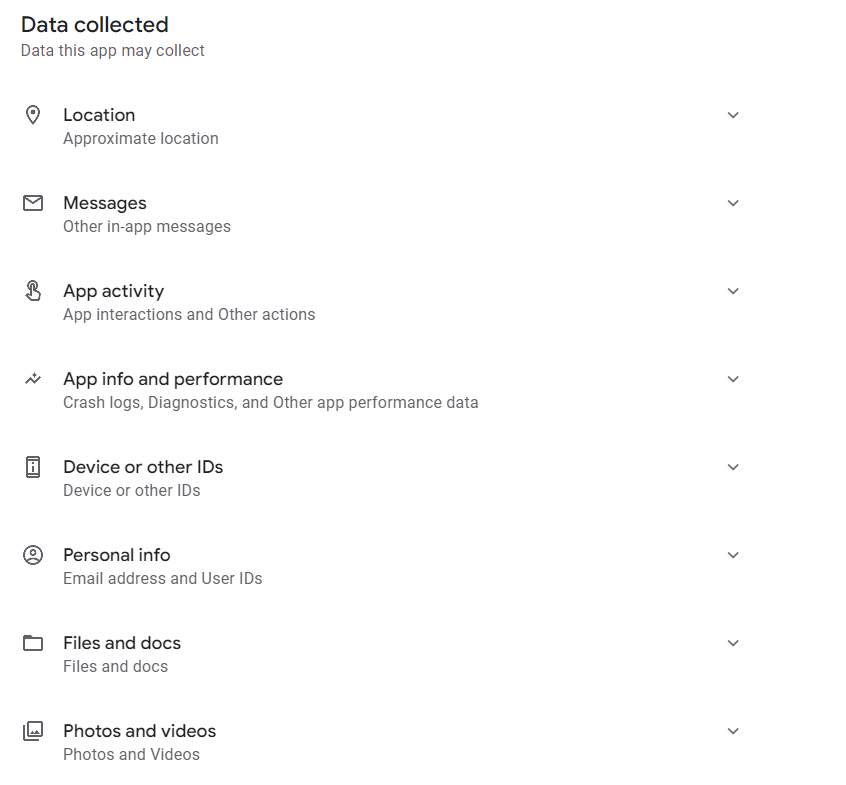Click the App info performance graph icon
846x785 pixels.
click(33, 379)
